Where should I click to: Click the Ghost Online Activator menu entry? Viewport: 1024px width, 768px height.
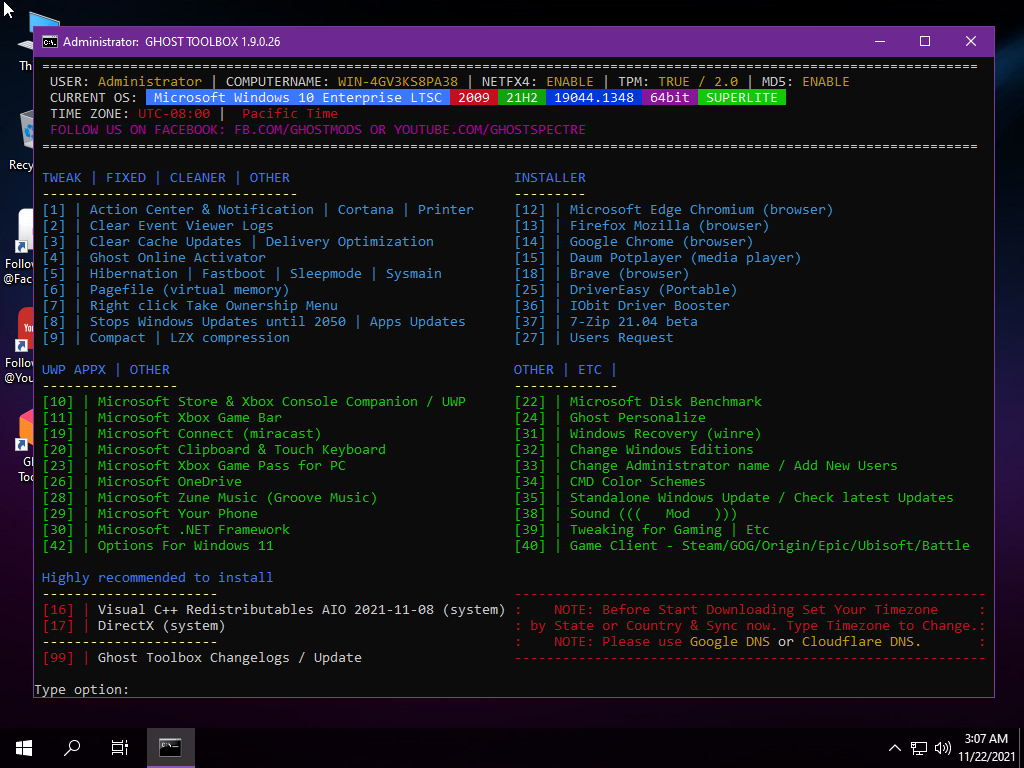point(177,258)
